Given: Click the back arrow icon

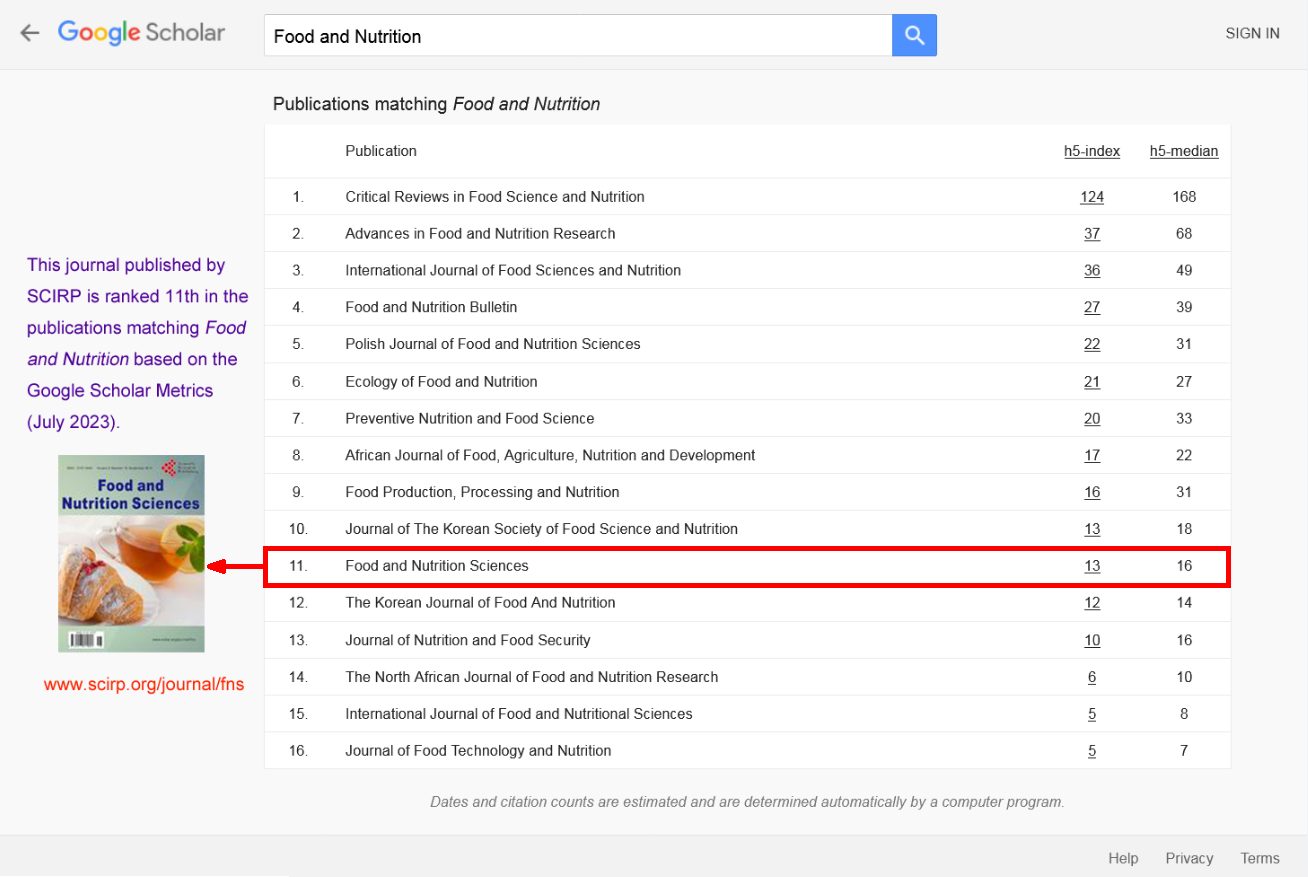Looking at the screenshot, I should pyautogui.click(x=30, y=33).
